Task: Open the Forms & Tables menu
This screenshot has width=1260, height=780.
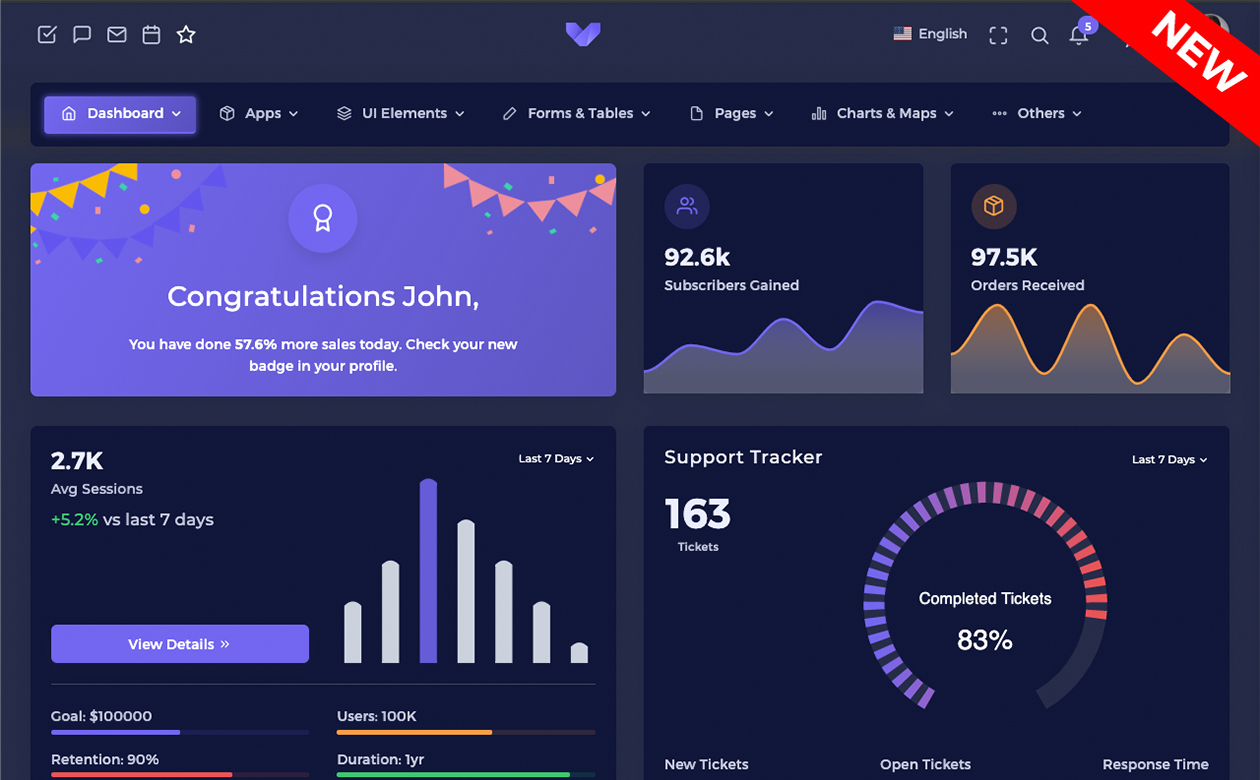Action: pyautogui.click(x=576, y=114)
